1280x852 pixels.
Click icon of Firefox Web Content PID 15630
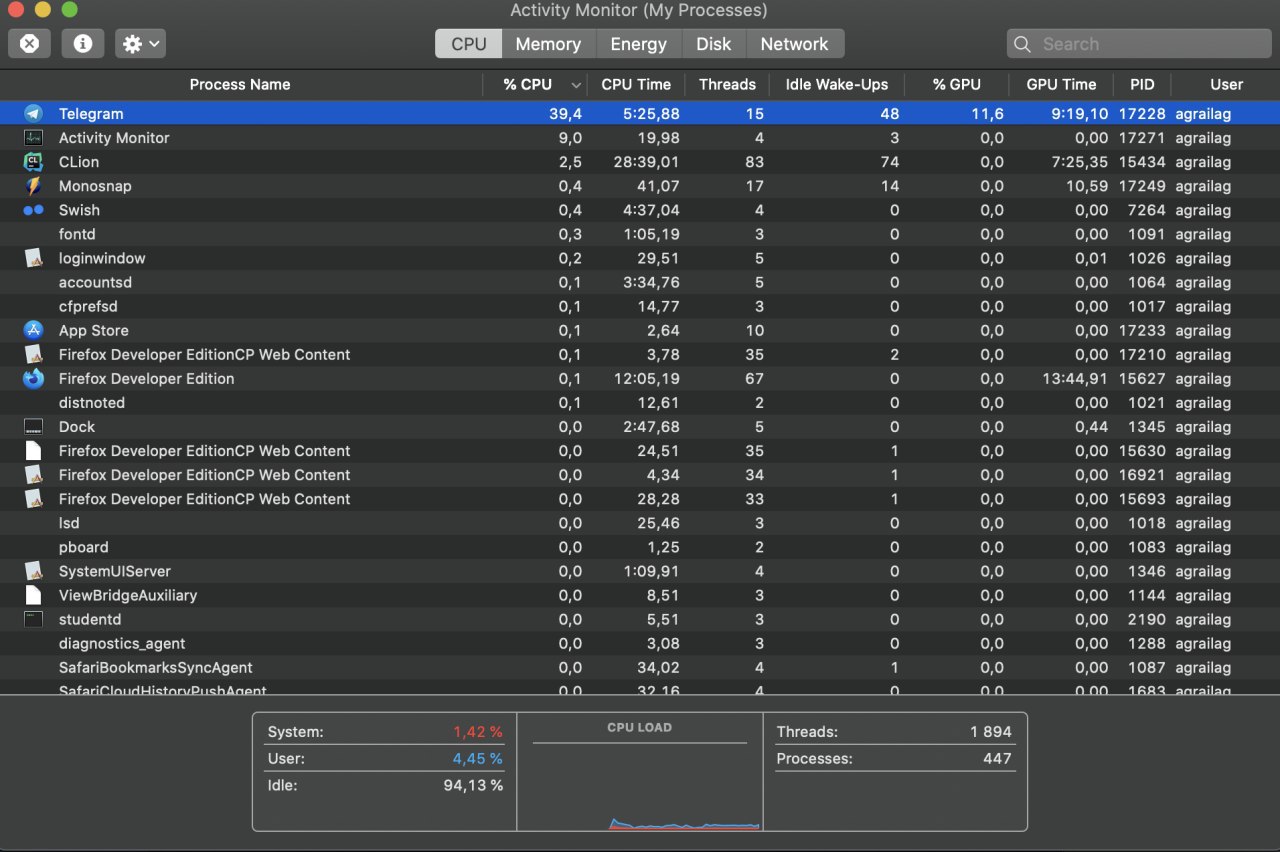pos(34,450)
